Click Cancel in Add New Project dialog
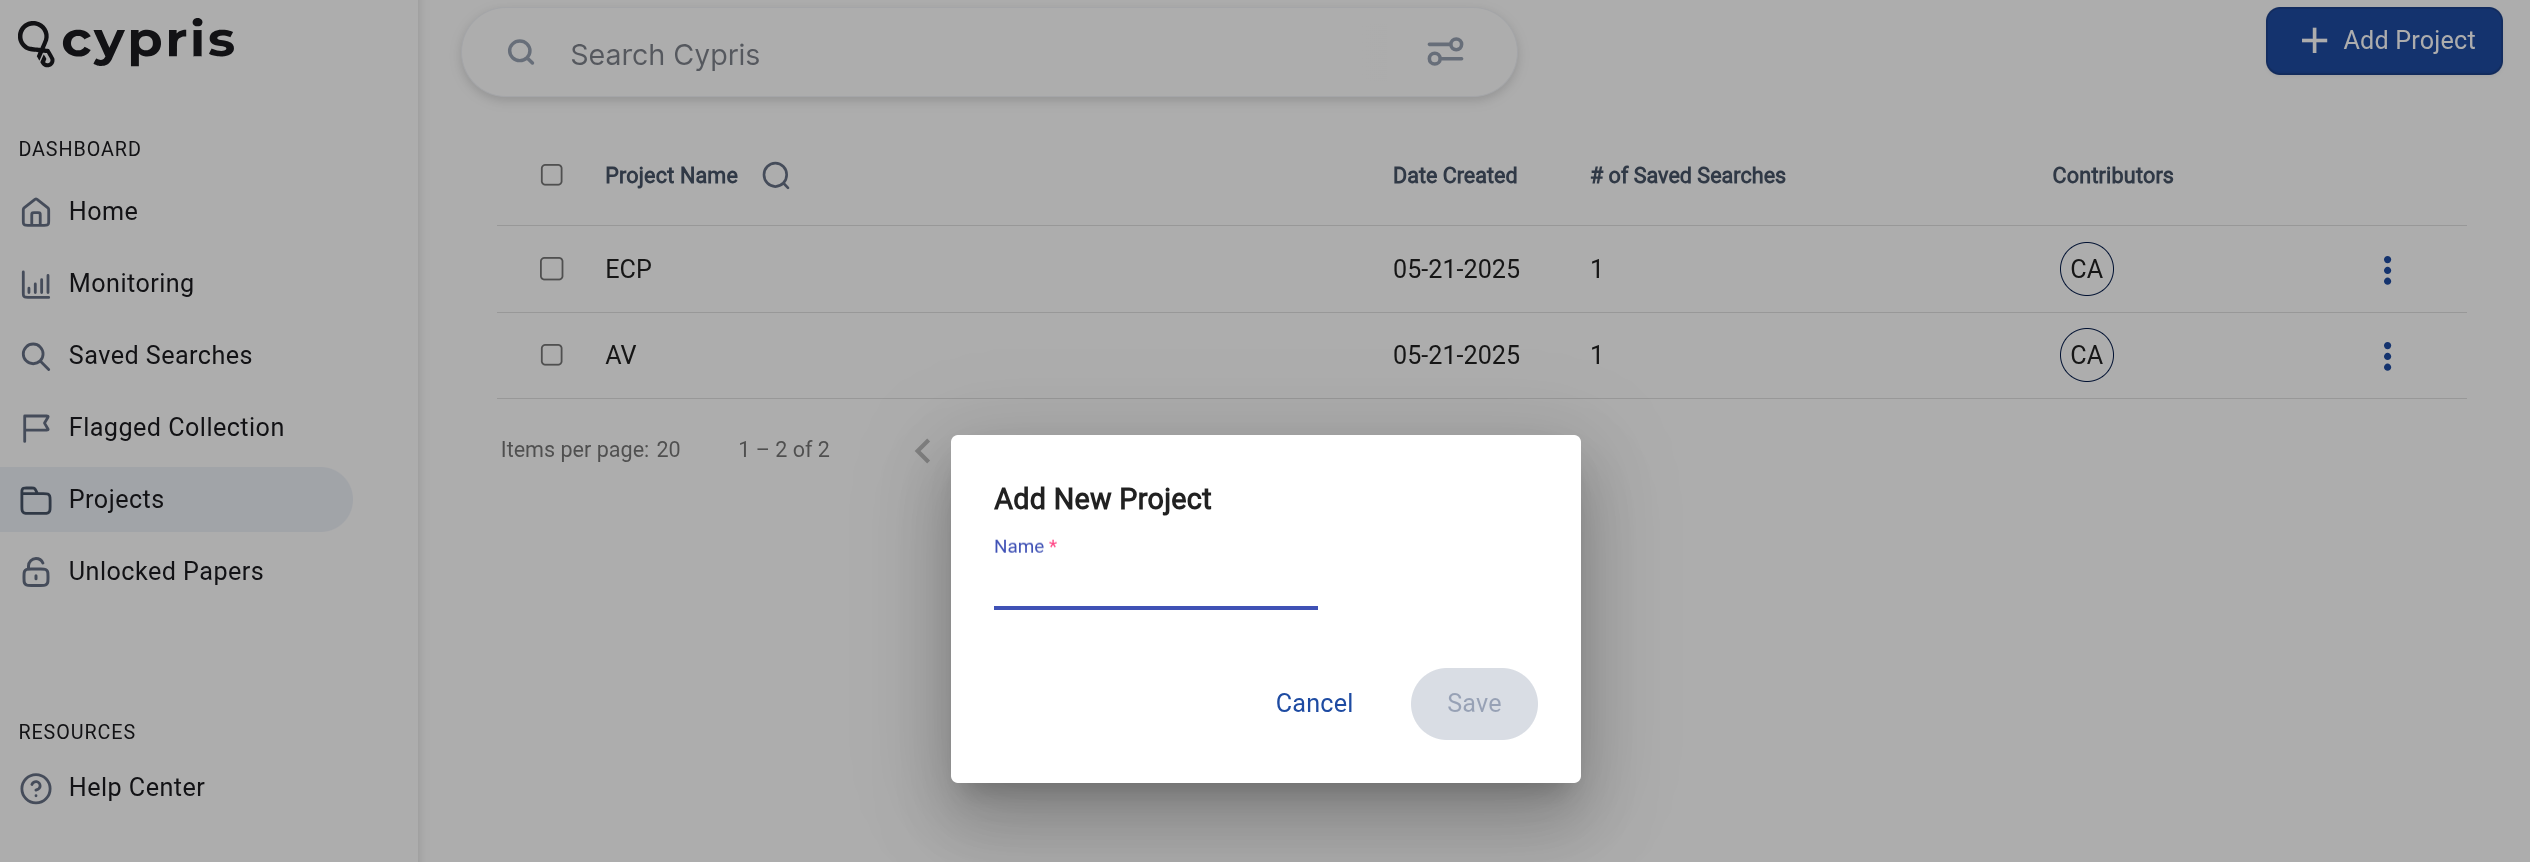Screen dimensions: 2530x862 [x=1314, y=703]
